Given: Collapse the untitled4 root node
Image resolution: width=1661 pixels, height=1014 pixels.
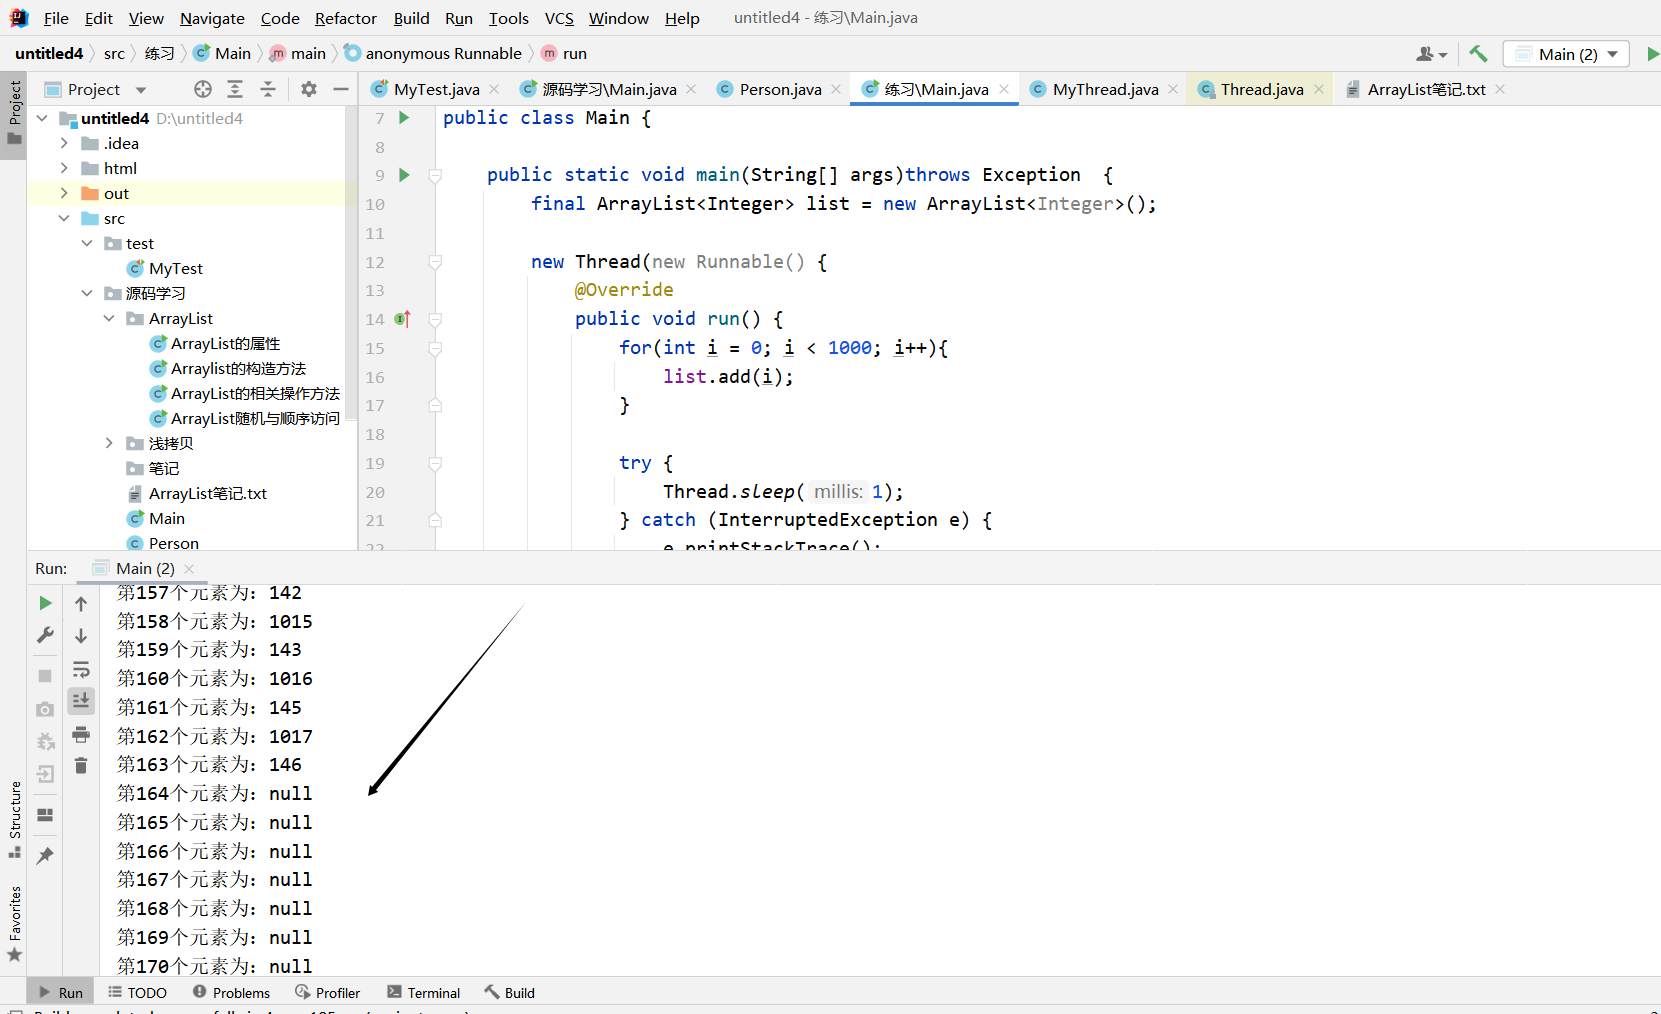Looking at the screenshot, I should 42,118.
